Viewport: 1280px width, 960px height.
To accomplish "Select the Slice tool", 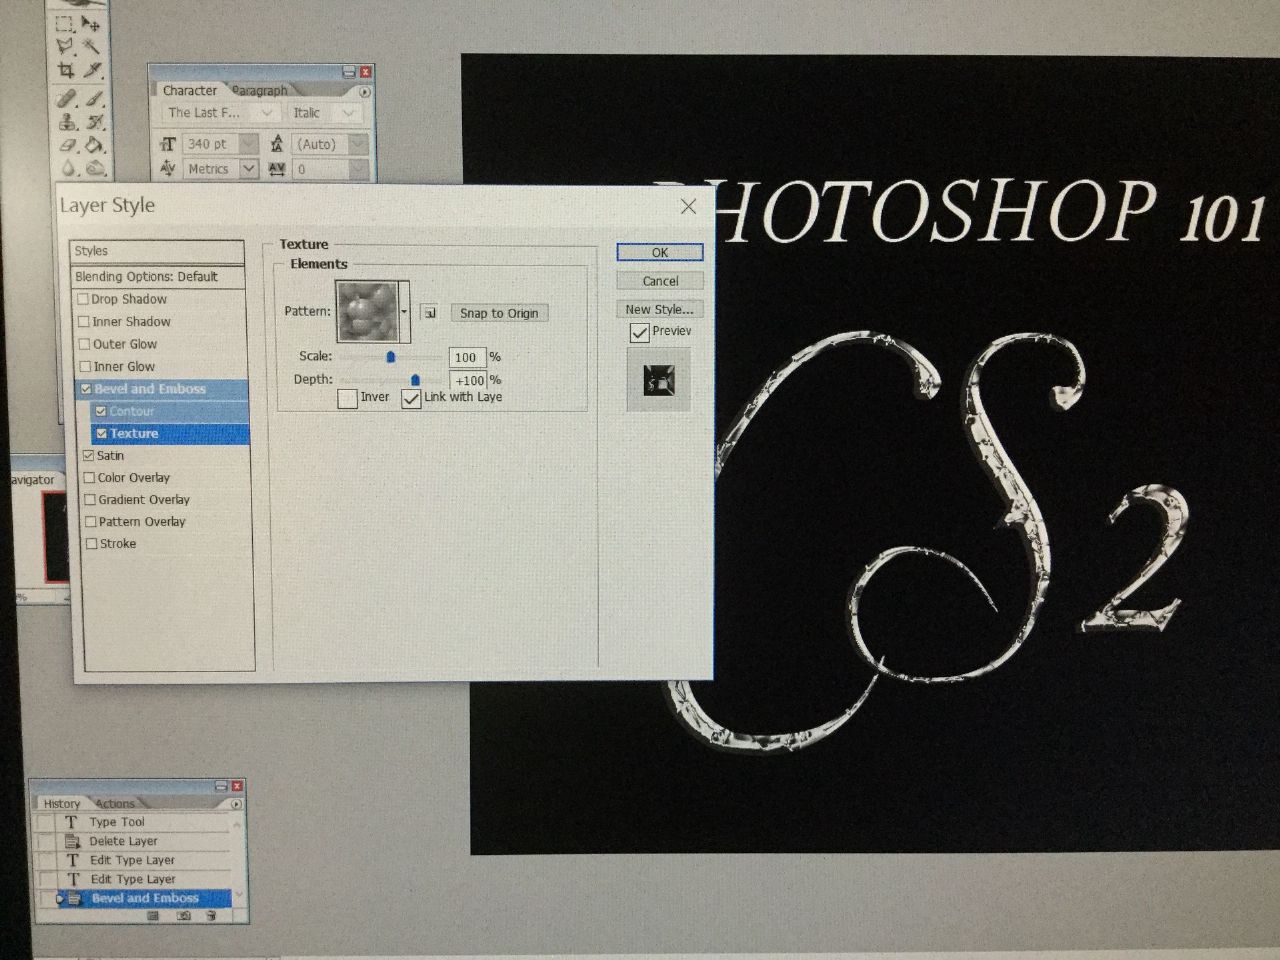I will pyautogui.click(x=93, y=71).
